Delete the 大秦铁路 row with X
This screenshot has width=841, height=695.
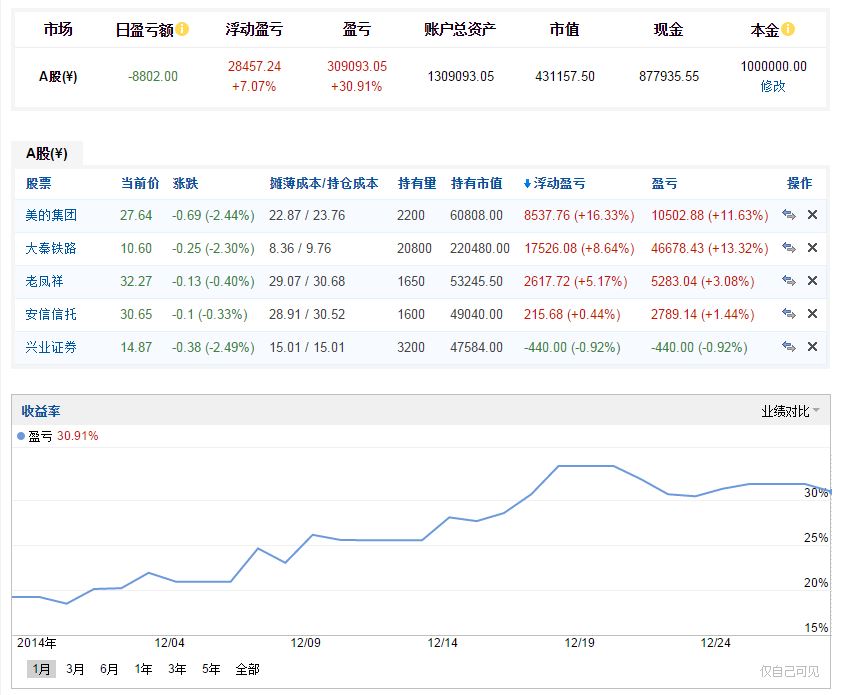click(x=813, y=248)
